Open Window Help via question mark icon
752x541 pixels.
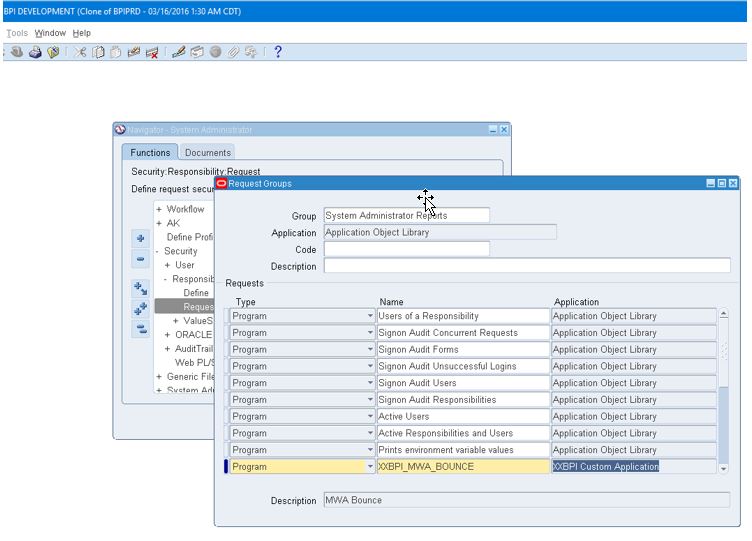278,52
